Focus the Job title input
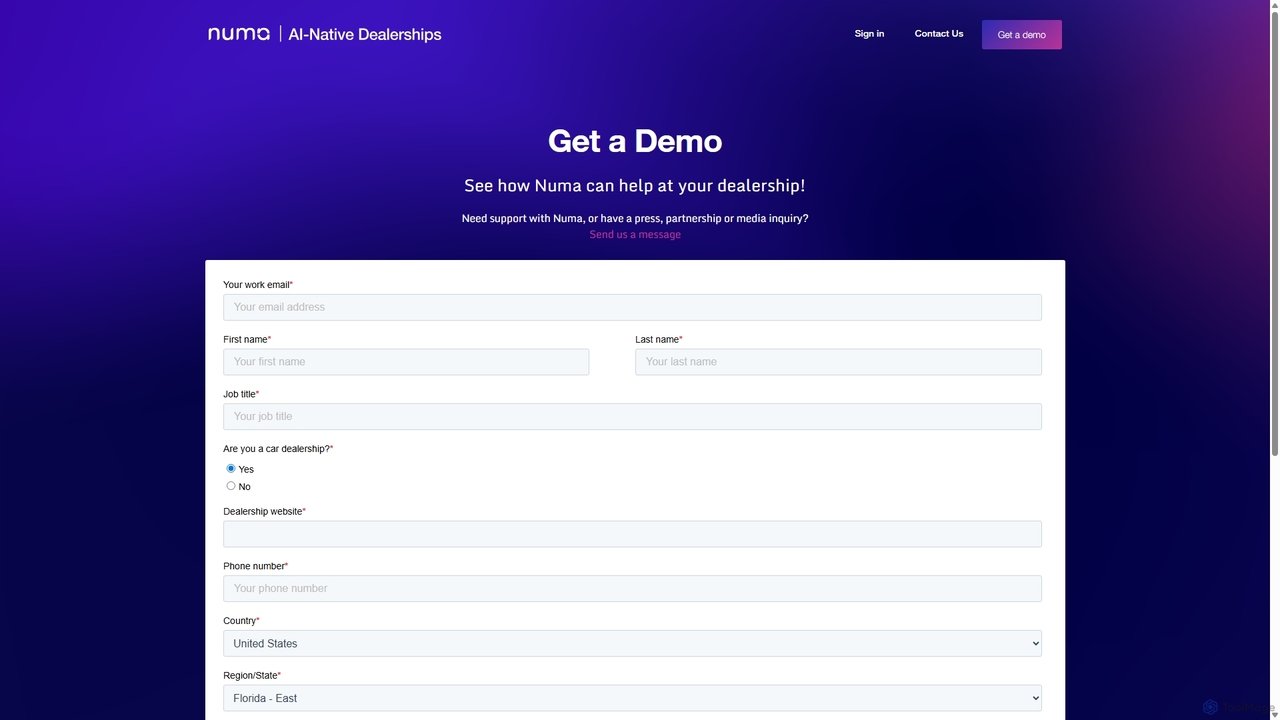The width and height of the screenshot is (1280, 720). (632, 416)
